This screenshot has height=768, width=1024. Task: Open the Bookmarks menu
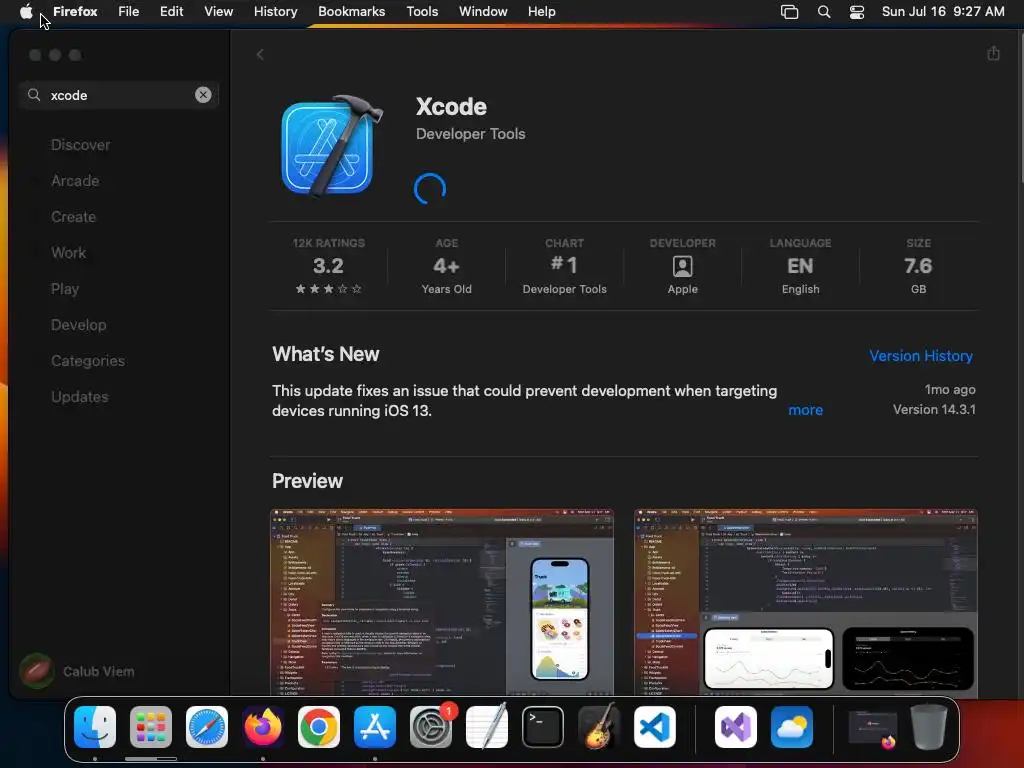[351, 11]
